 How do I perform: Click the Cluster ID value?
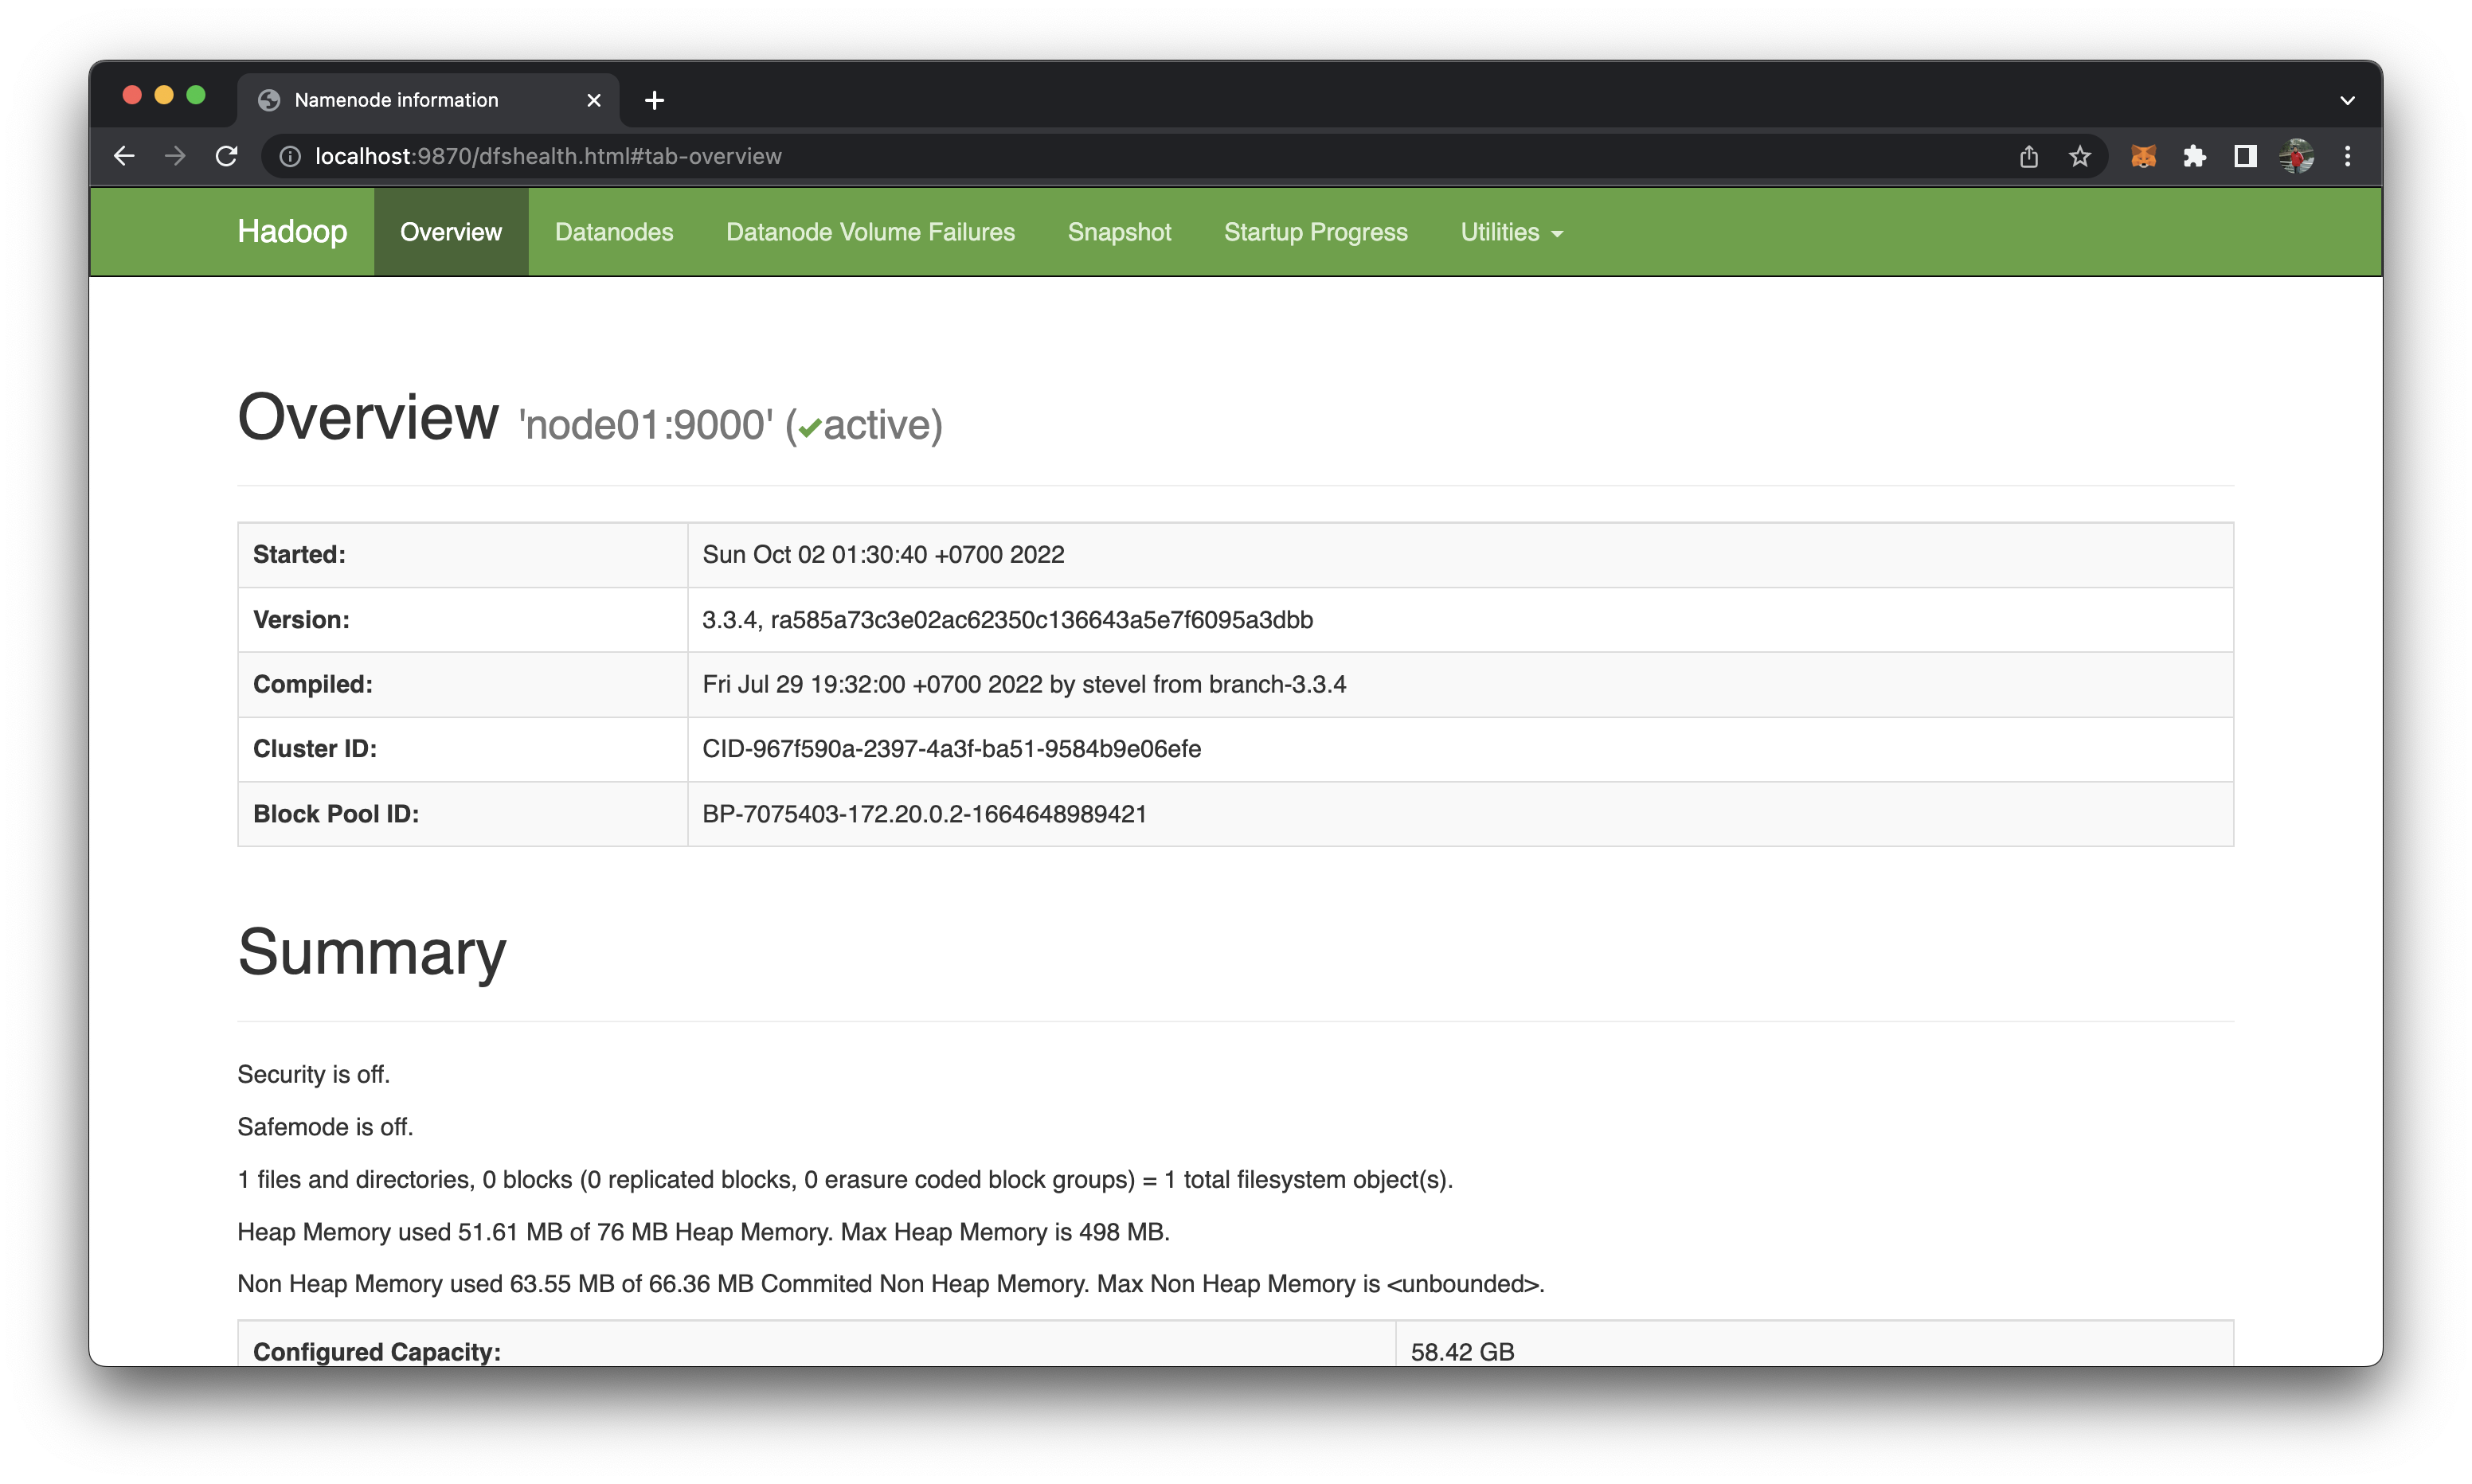click(x=951, y=749)
